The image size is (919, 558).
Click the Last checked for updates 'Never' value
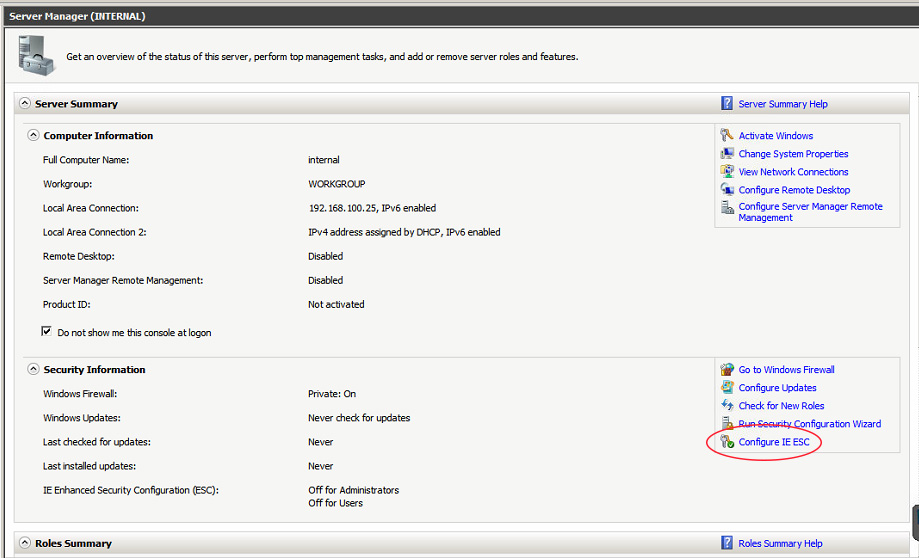[321, 442]
